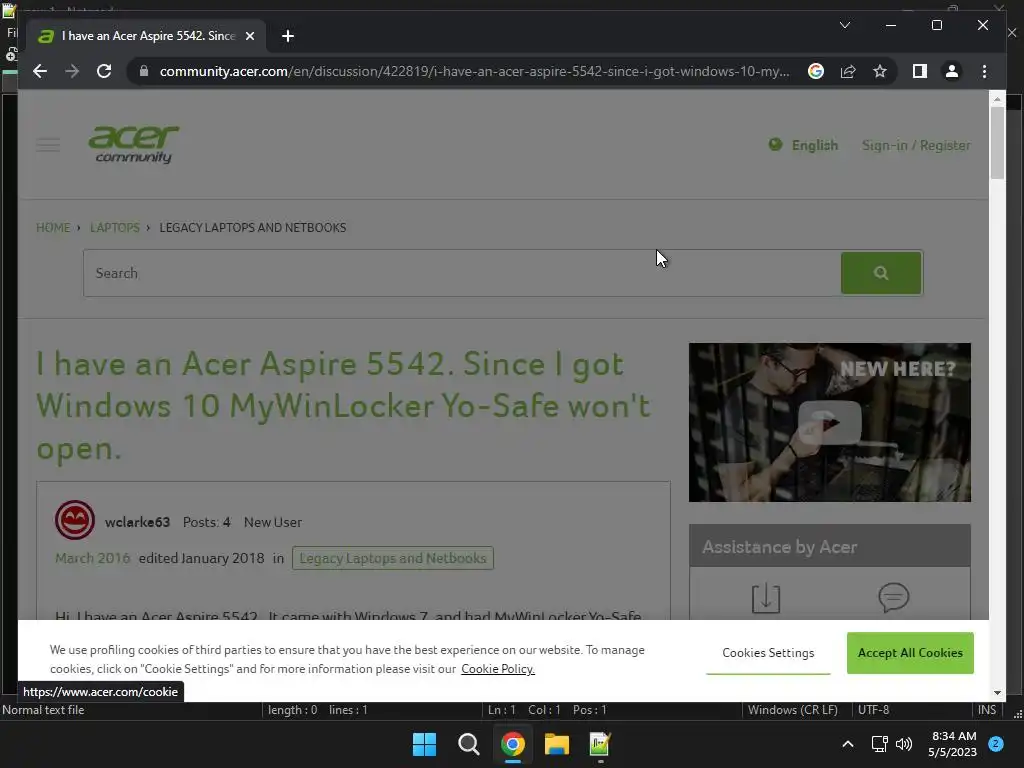Click the green search magnifier button
The image size is (1024, 768).
click(x=881, y=273)
